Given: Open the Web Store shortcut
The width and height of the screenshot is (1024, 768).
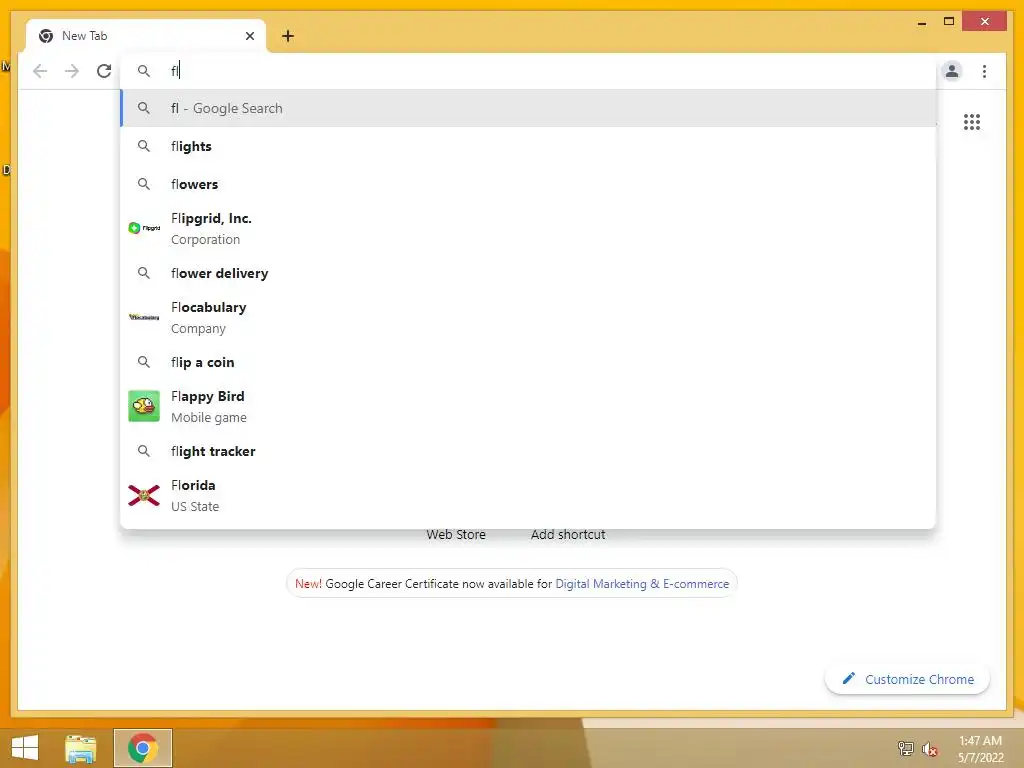Looking at the screenshot, I should click(456, 534).
